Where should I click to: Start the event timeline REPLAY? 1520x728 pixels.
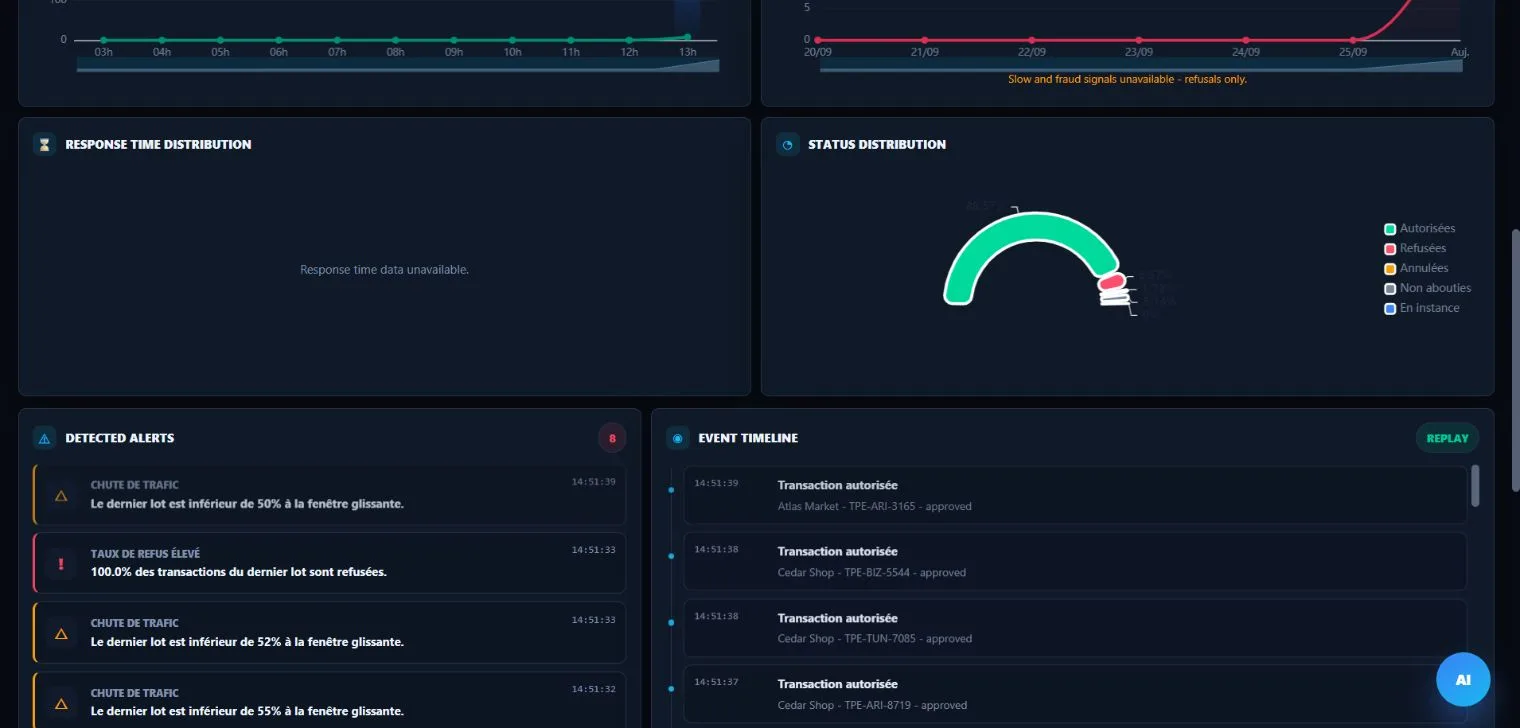pyautogui.click(x=1447, y=438)
